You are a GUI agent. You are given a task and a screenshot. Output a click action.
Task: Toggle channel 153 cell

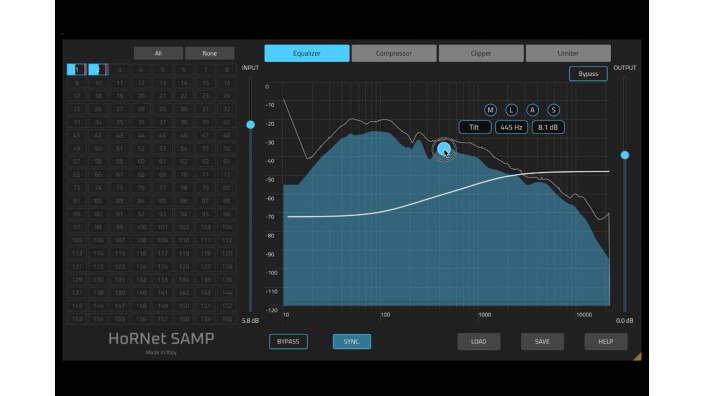77,319
